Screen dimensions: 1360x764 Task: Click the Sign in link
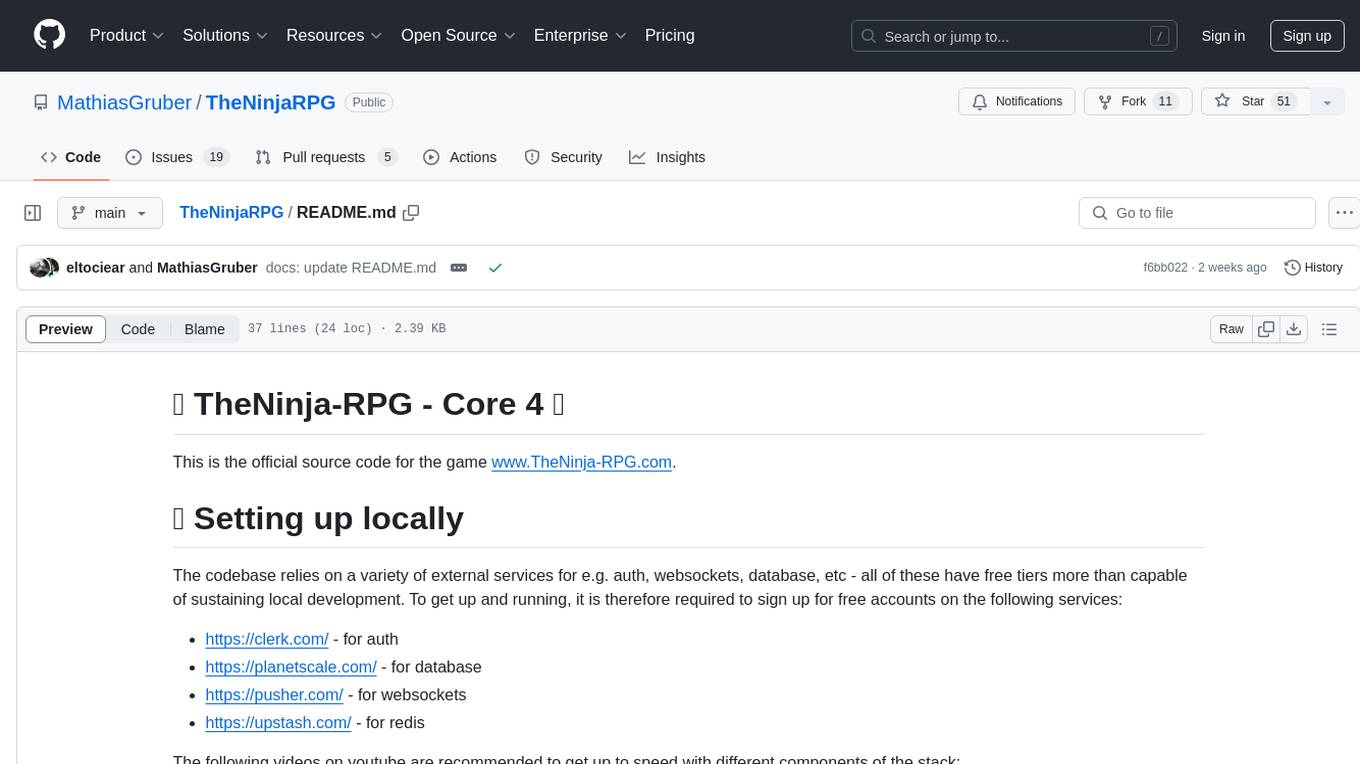click(x=1223, y=36)
